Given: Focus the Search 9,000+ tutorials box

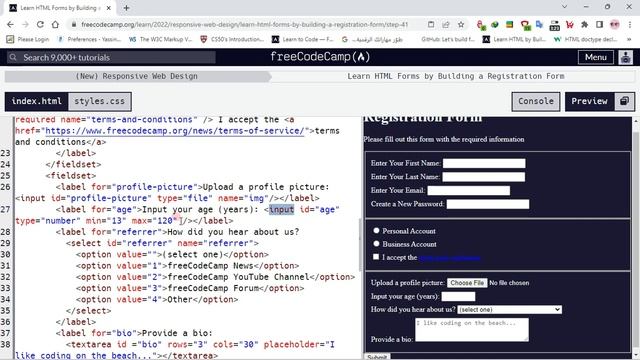Looking at the screenshot, I should [111, 58].
